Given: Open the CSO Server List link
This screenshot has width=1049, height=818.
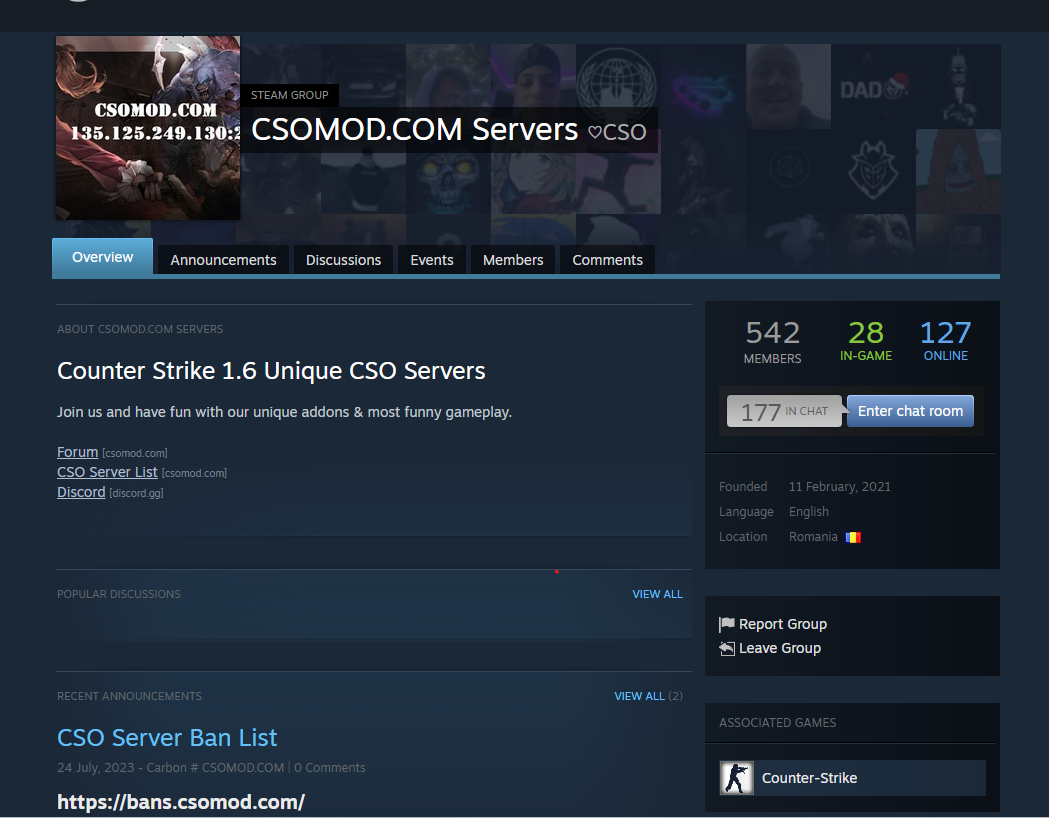Looking at the screenshot, I should click(107, 472).
